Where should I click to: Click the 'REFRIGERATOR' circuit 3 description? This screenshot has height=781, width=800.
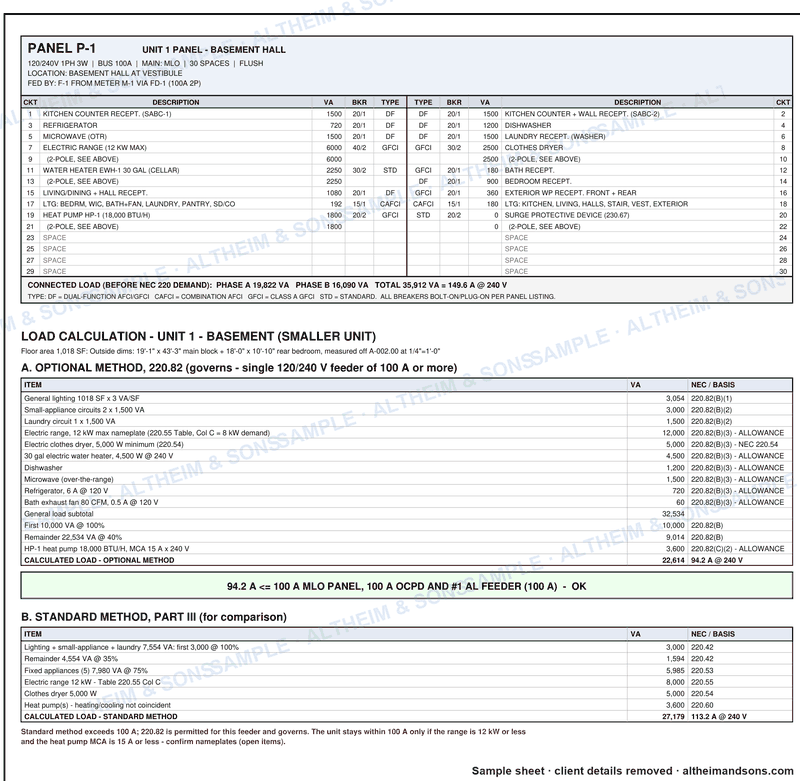click(70, 125)
